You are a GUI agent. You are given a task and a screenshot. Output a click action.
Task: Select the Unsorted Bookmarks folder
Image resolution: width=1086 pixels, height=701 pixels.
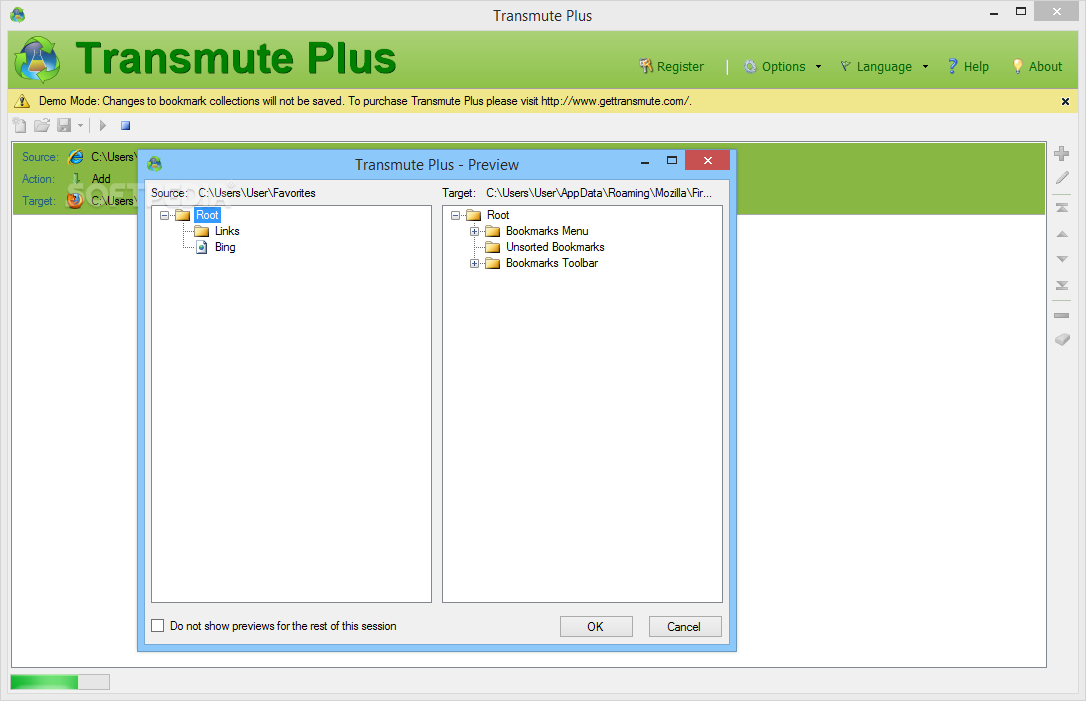(555, 247)
